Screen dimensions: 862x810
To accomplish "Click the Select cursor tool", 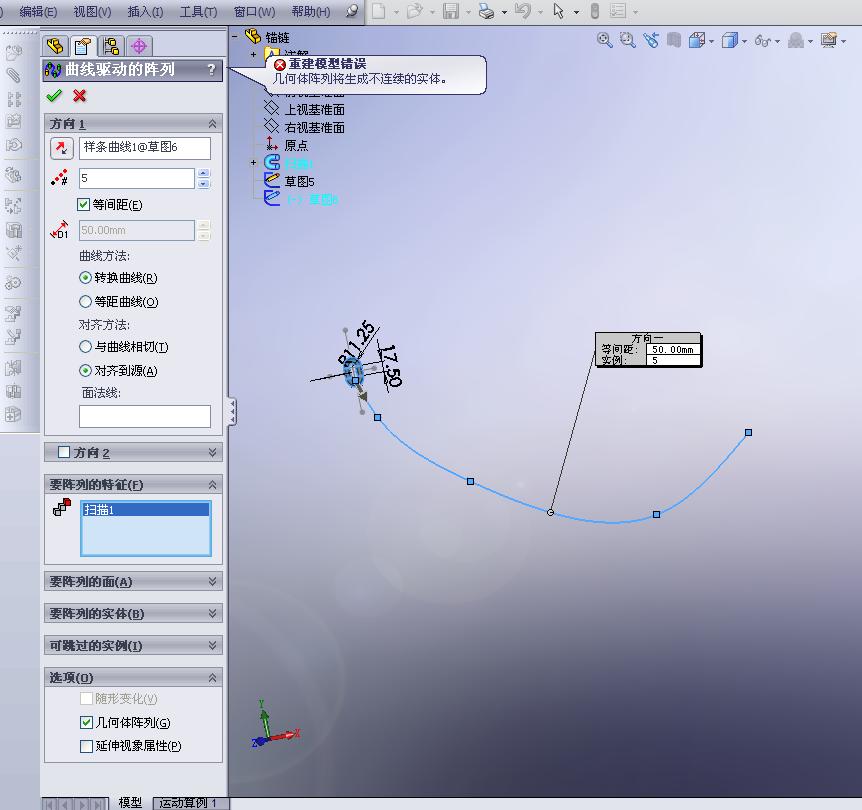I will [x=559, y=11].
